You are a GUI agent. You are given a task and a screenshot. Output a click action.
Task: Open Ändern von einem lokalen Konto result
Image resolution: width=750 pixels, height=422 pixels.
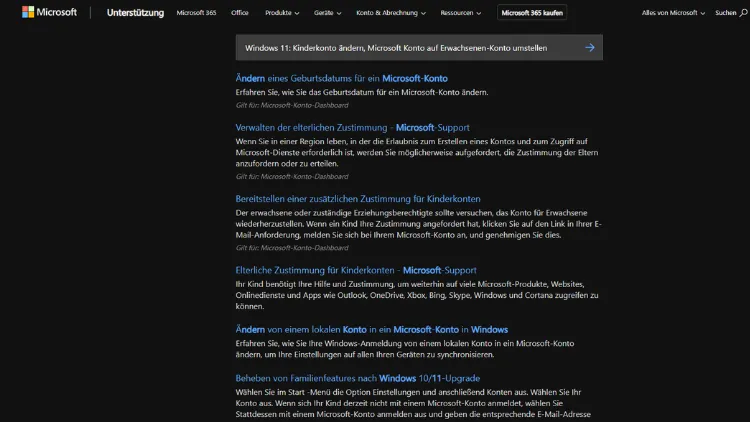(x=372, y=330)
